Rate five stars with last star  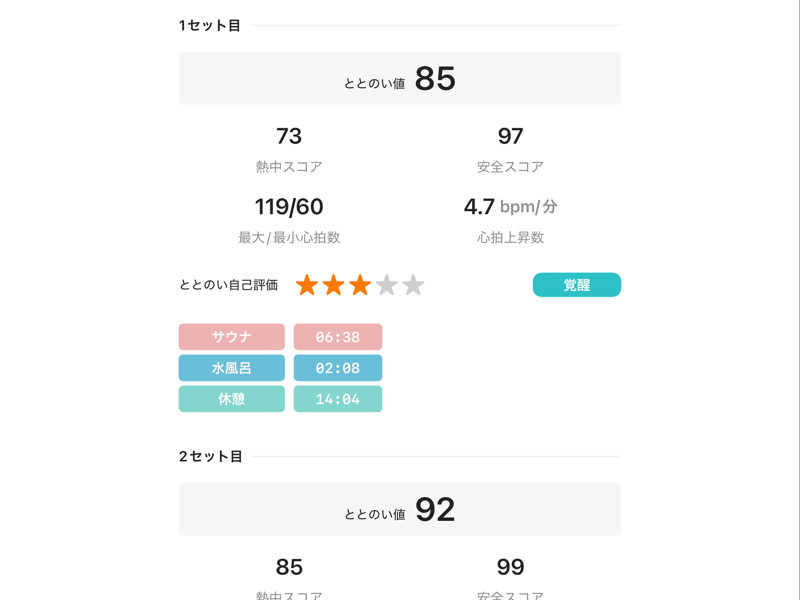point(413,286)
